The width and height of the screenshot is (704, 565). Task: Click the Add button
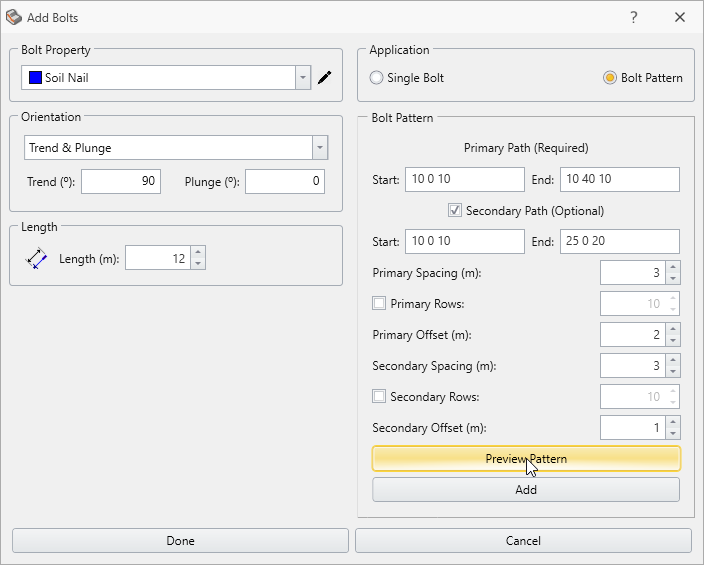pos(526,490)
